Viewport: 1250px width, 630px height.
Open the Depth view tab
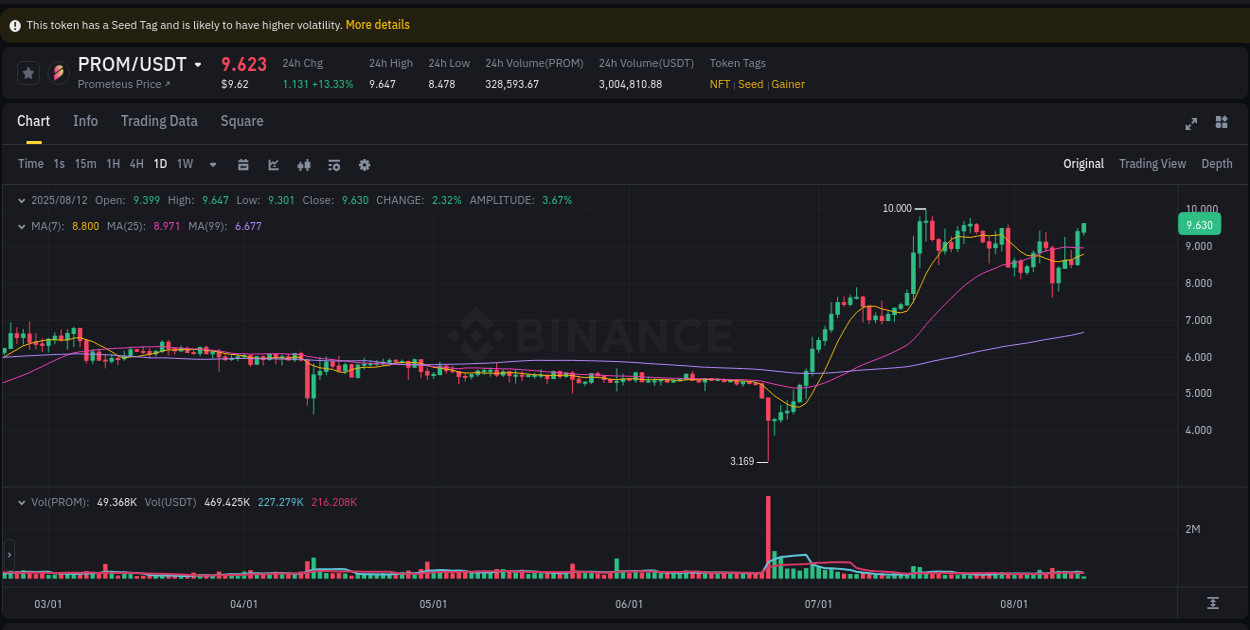[x=1217, y=164]
